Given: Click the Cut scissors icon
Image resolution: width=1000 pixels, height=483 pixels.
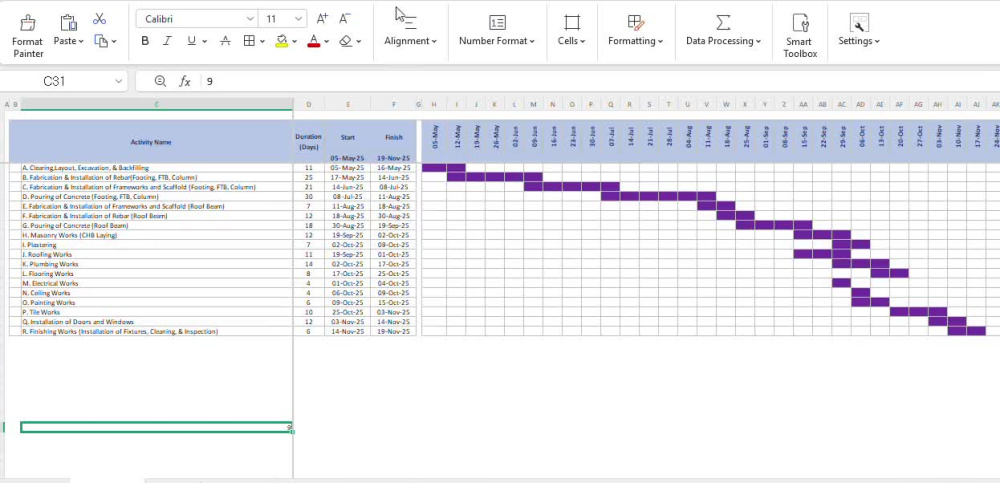Looking at the screenshot, I should tap(99, 19).
